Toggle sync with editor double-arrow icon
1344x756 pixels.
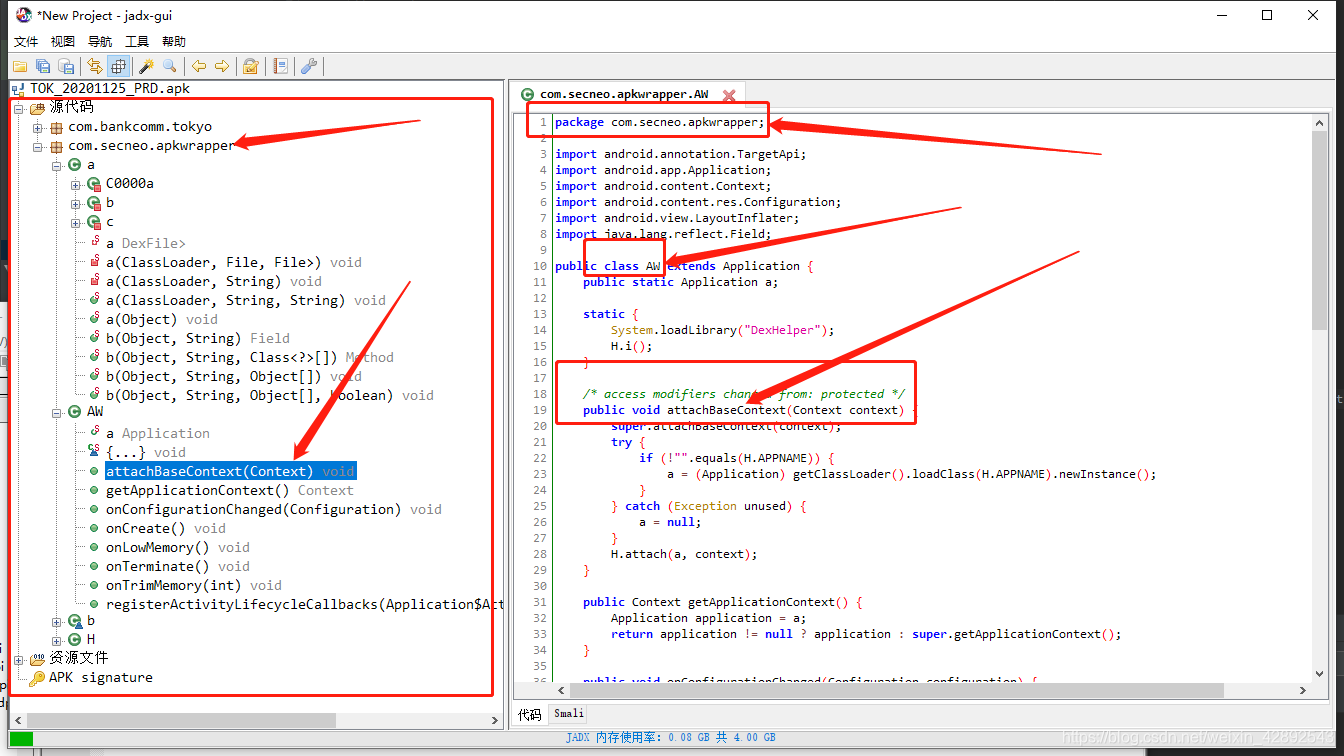pyautogui.click(x=95, y=66)
